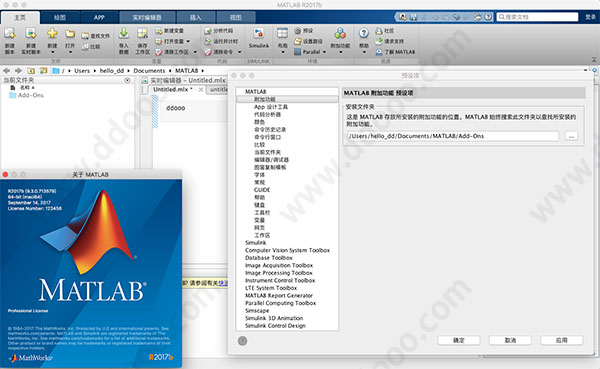This screenshot has width=600, height=369.
Task: Click the search documentation field
Action: point(538,17)
